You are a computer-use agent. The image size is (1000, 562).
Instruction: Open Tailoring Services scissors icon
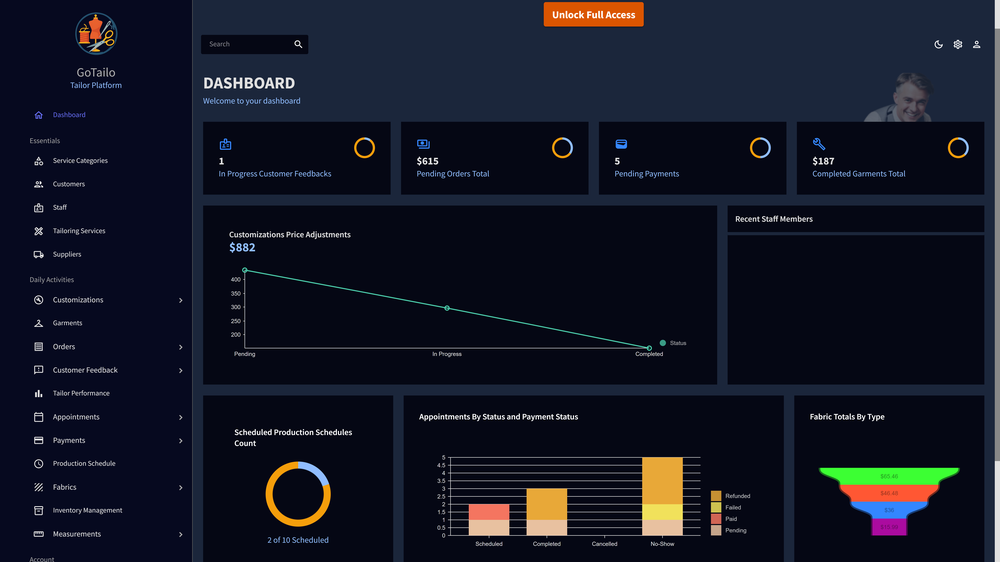click(x=38, y=231)
